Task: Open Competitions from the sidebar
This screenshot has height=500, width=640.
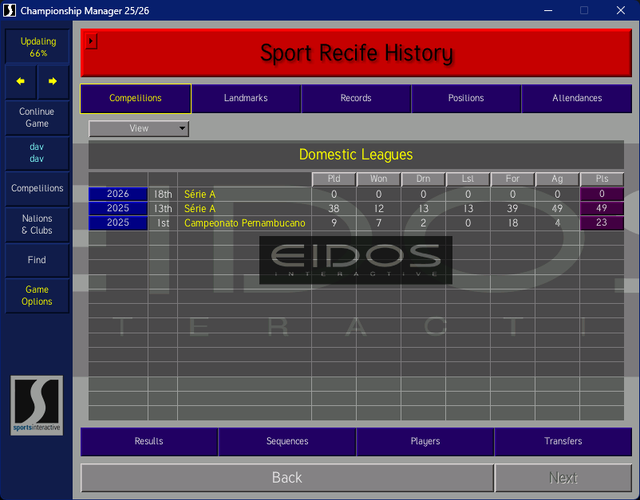Action: [x=37, y=188]
